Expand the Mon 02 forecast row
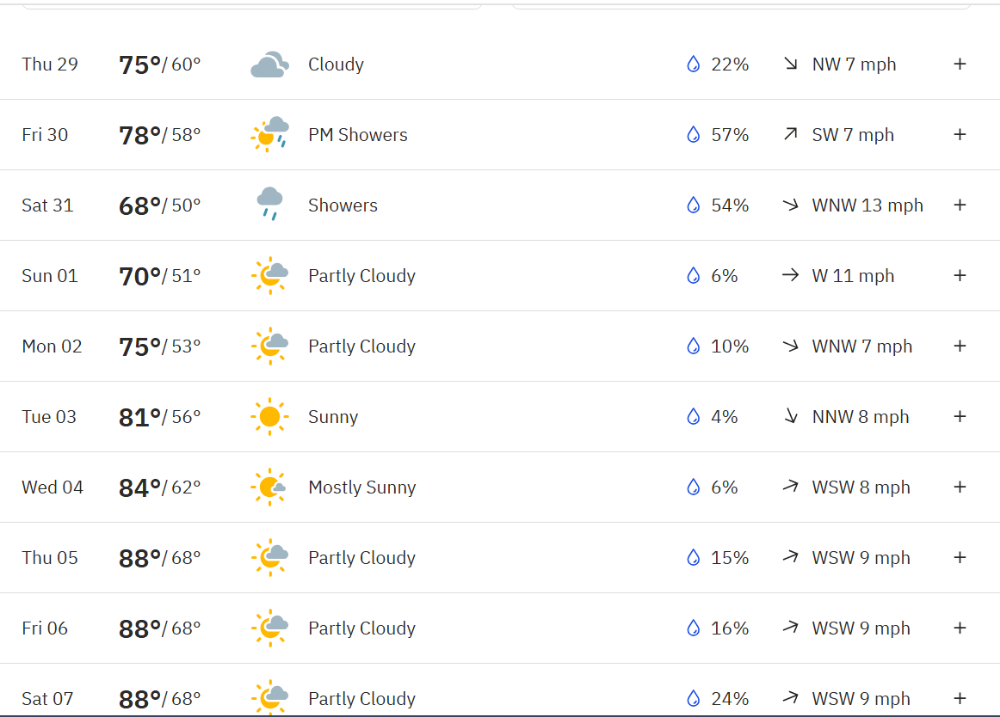This screenshot has height=717, width=1000. point(960,346)
